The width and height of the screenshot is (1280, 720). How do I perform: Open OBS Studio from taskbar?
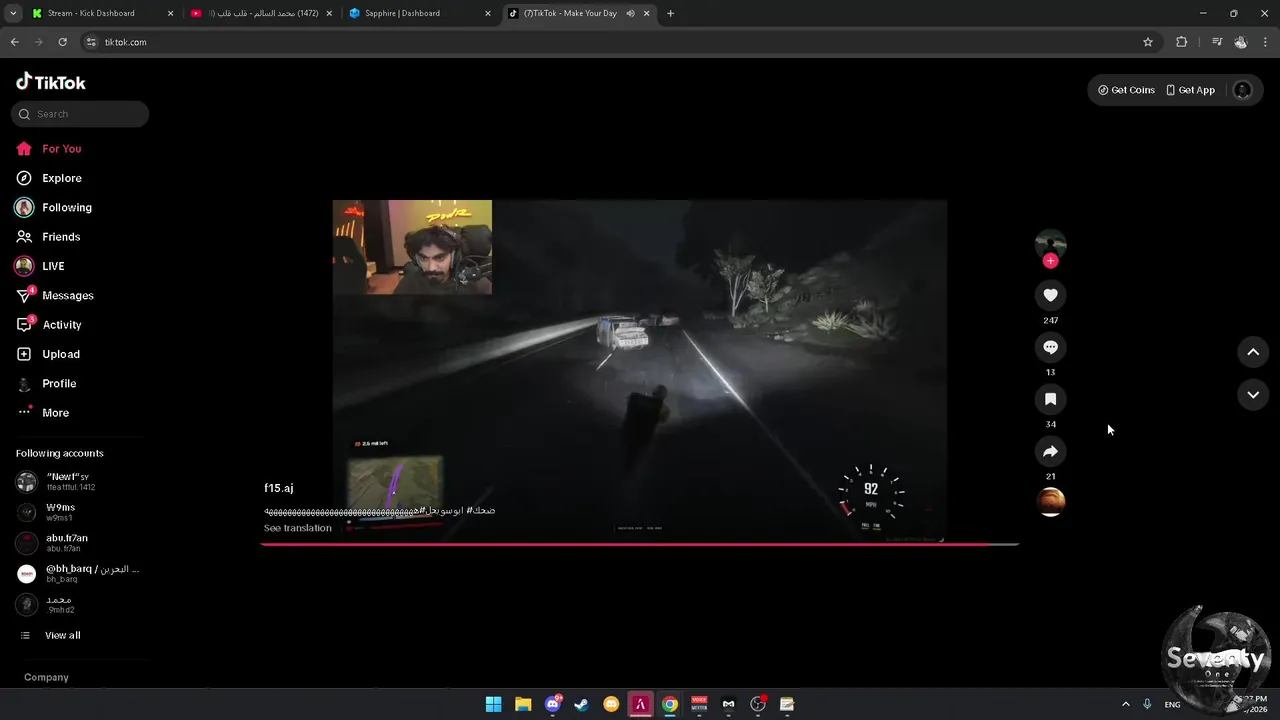pyautogui.click(x=758, y=704)
